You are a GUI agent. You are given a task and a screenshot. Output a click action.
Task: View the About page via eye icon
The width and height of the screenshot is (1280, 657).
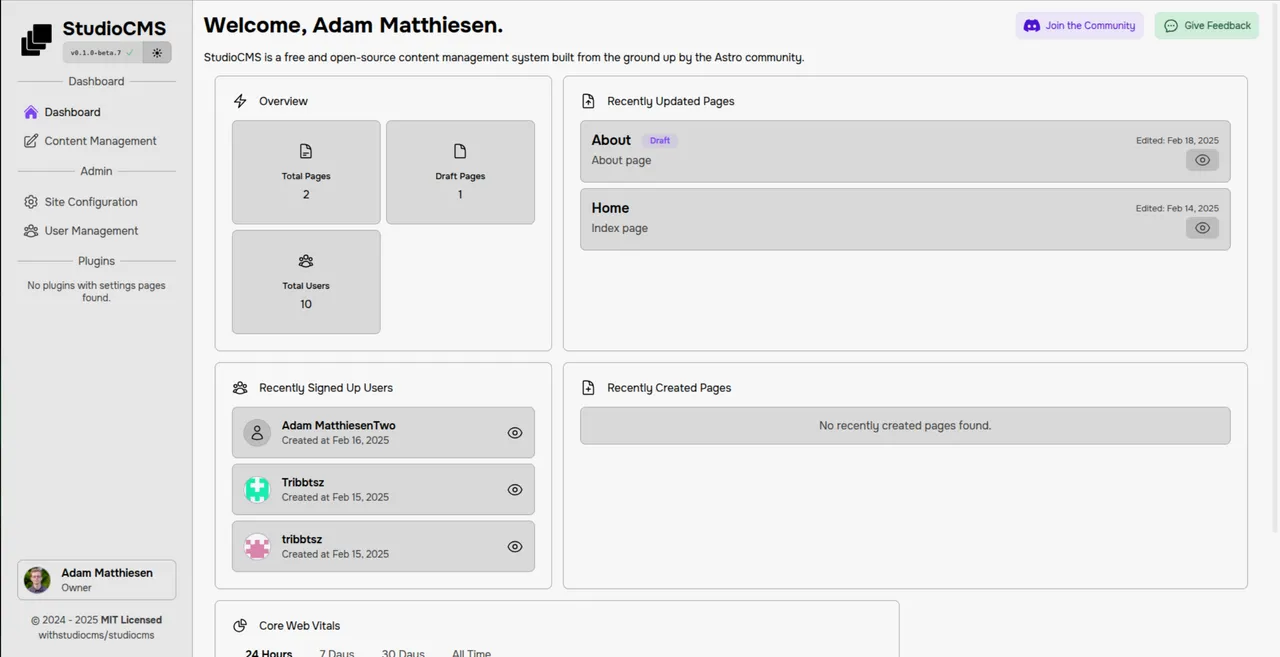[1202, 160]
